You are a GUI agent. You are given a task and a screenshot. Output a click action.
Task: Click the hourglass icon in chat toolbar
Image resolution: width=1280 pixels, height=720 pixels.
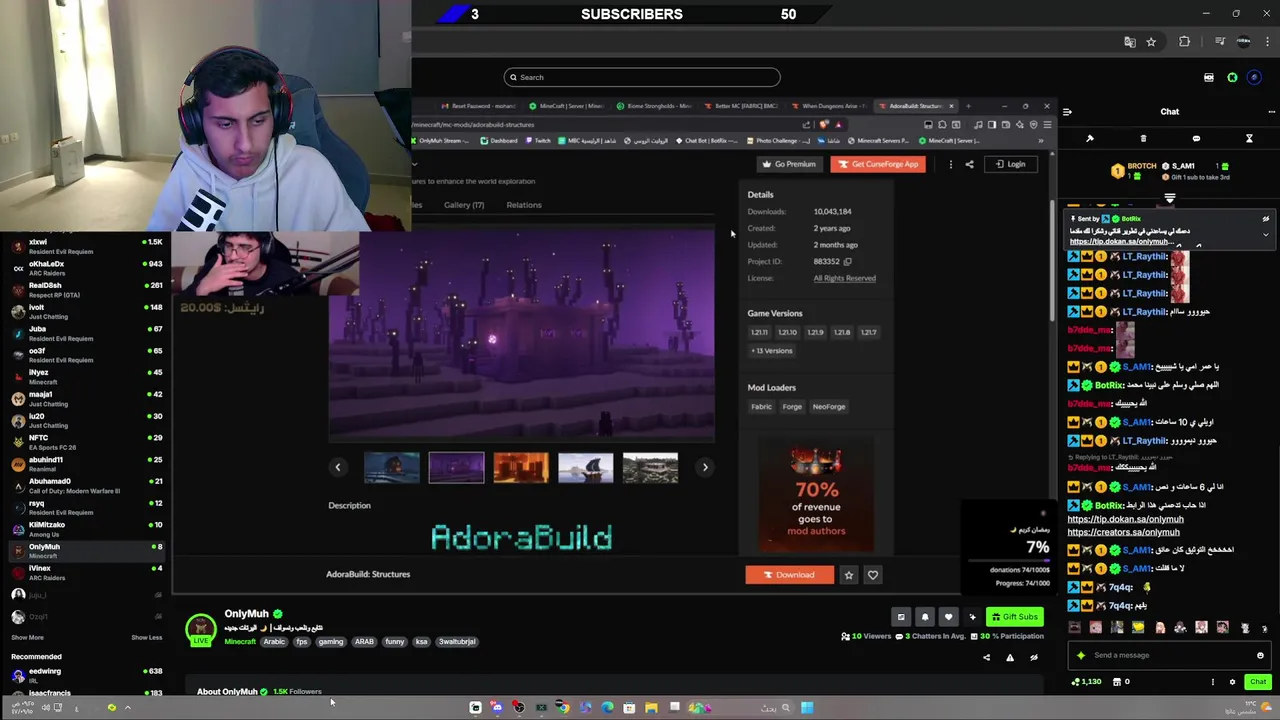point(1249,139)
